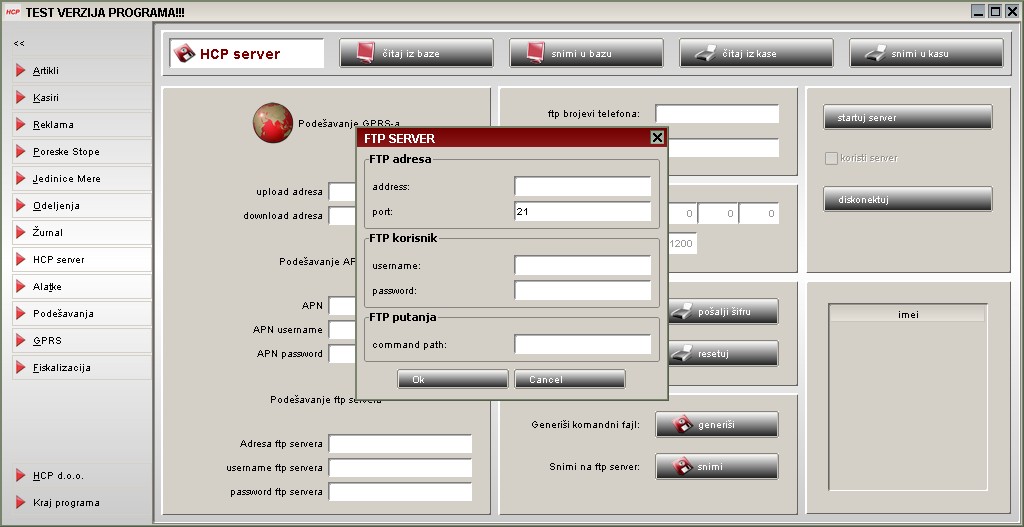Click the command path input field

click(x=582, y=345)
